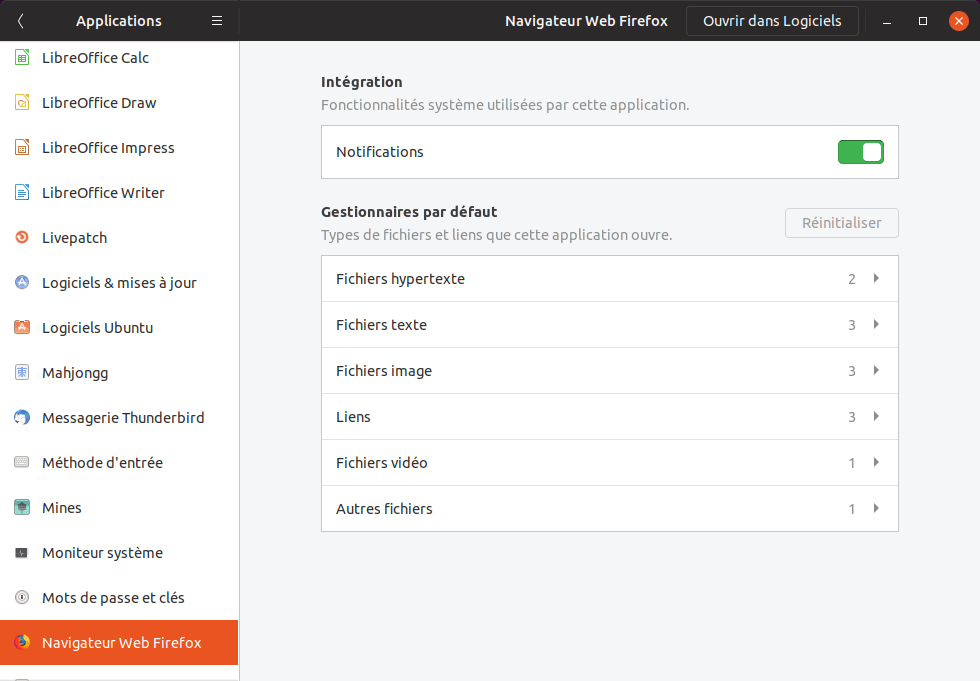The width and height of the screenshot is (980, 681).
Task: Open LibreOffice Writer via its icon
Action: click(x=22, y=193)
